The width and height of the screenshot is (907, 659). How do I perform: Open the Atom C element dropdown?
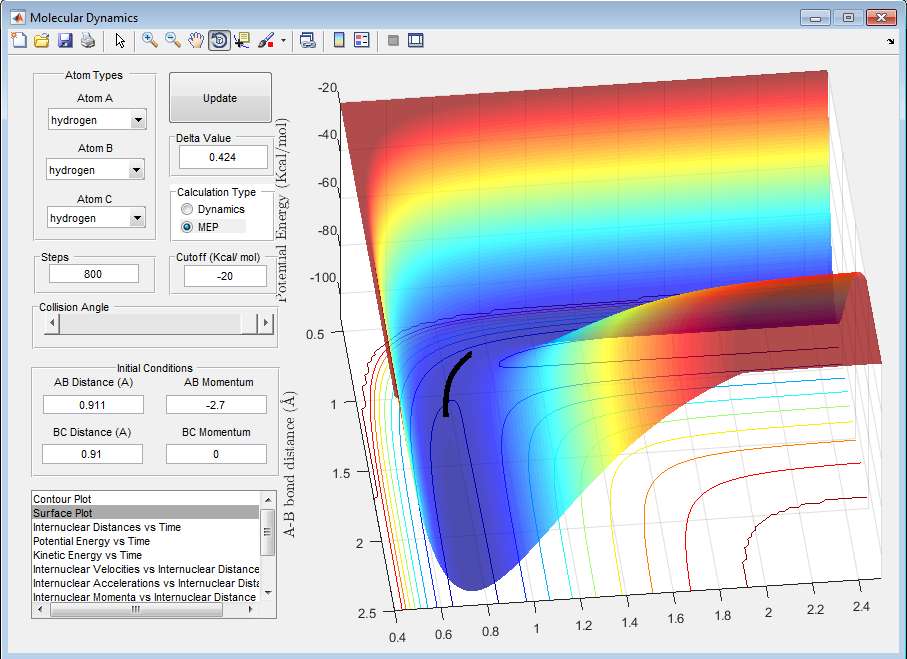pyautogui.click(x=137, y=219)
